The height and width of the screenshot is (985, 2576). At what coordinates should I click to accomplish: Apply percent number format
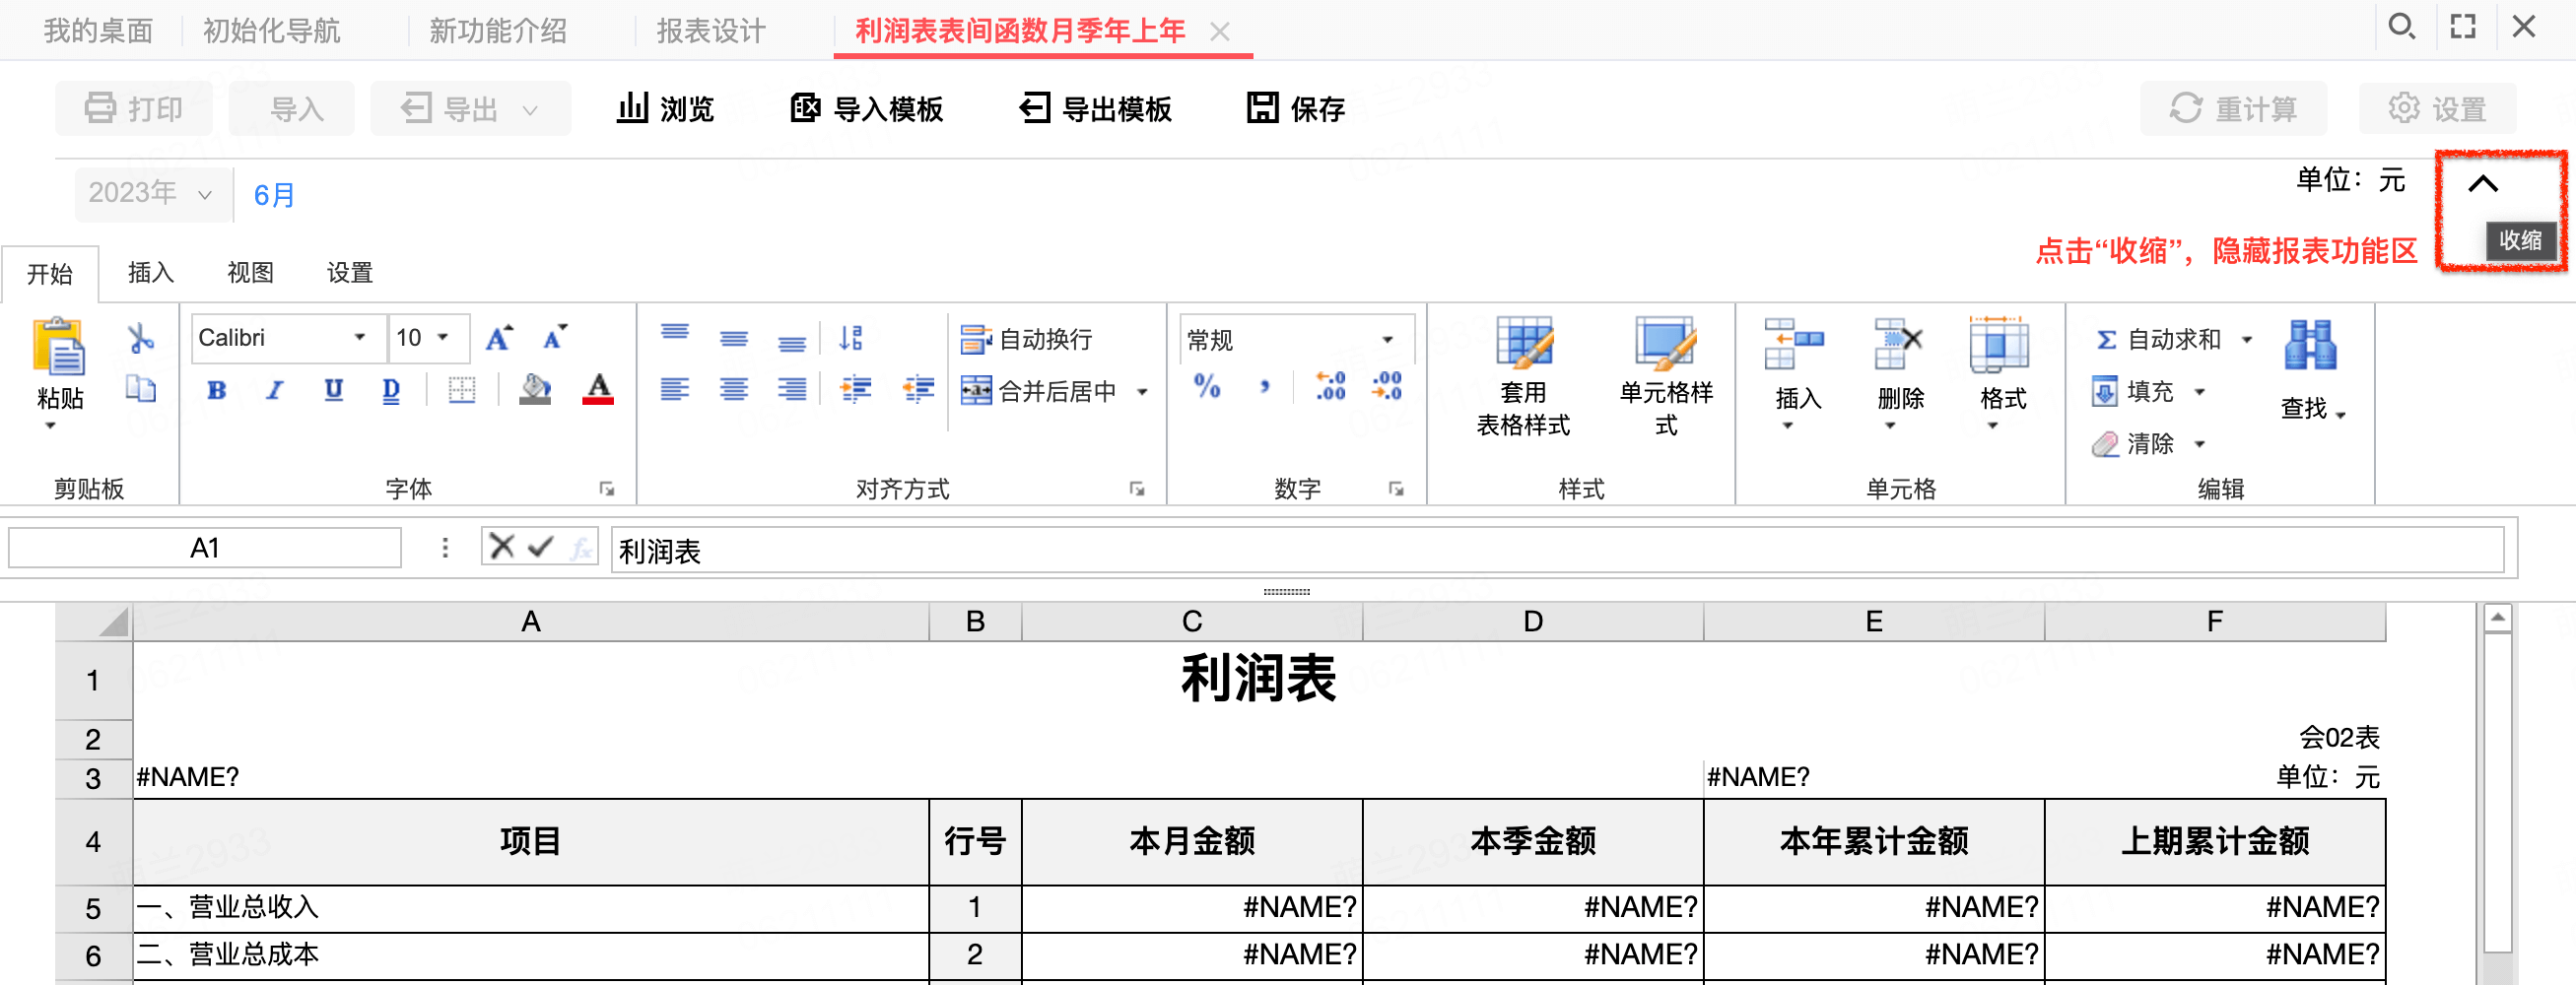point(1209,389)
